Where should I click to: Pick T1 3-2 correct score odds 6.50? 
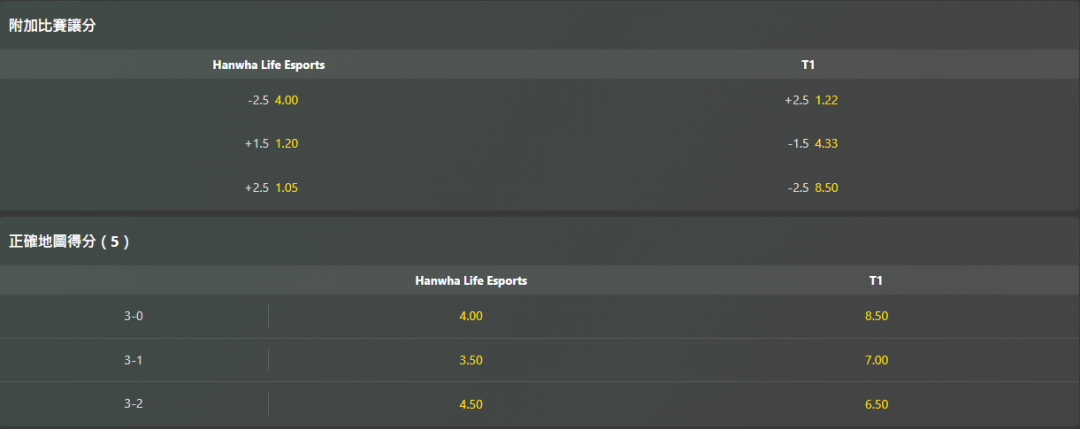pos(876,404)
